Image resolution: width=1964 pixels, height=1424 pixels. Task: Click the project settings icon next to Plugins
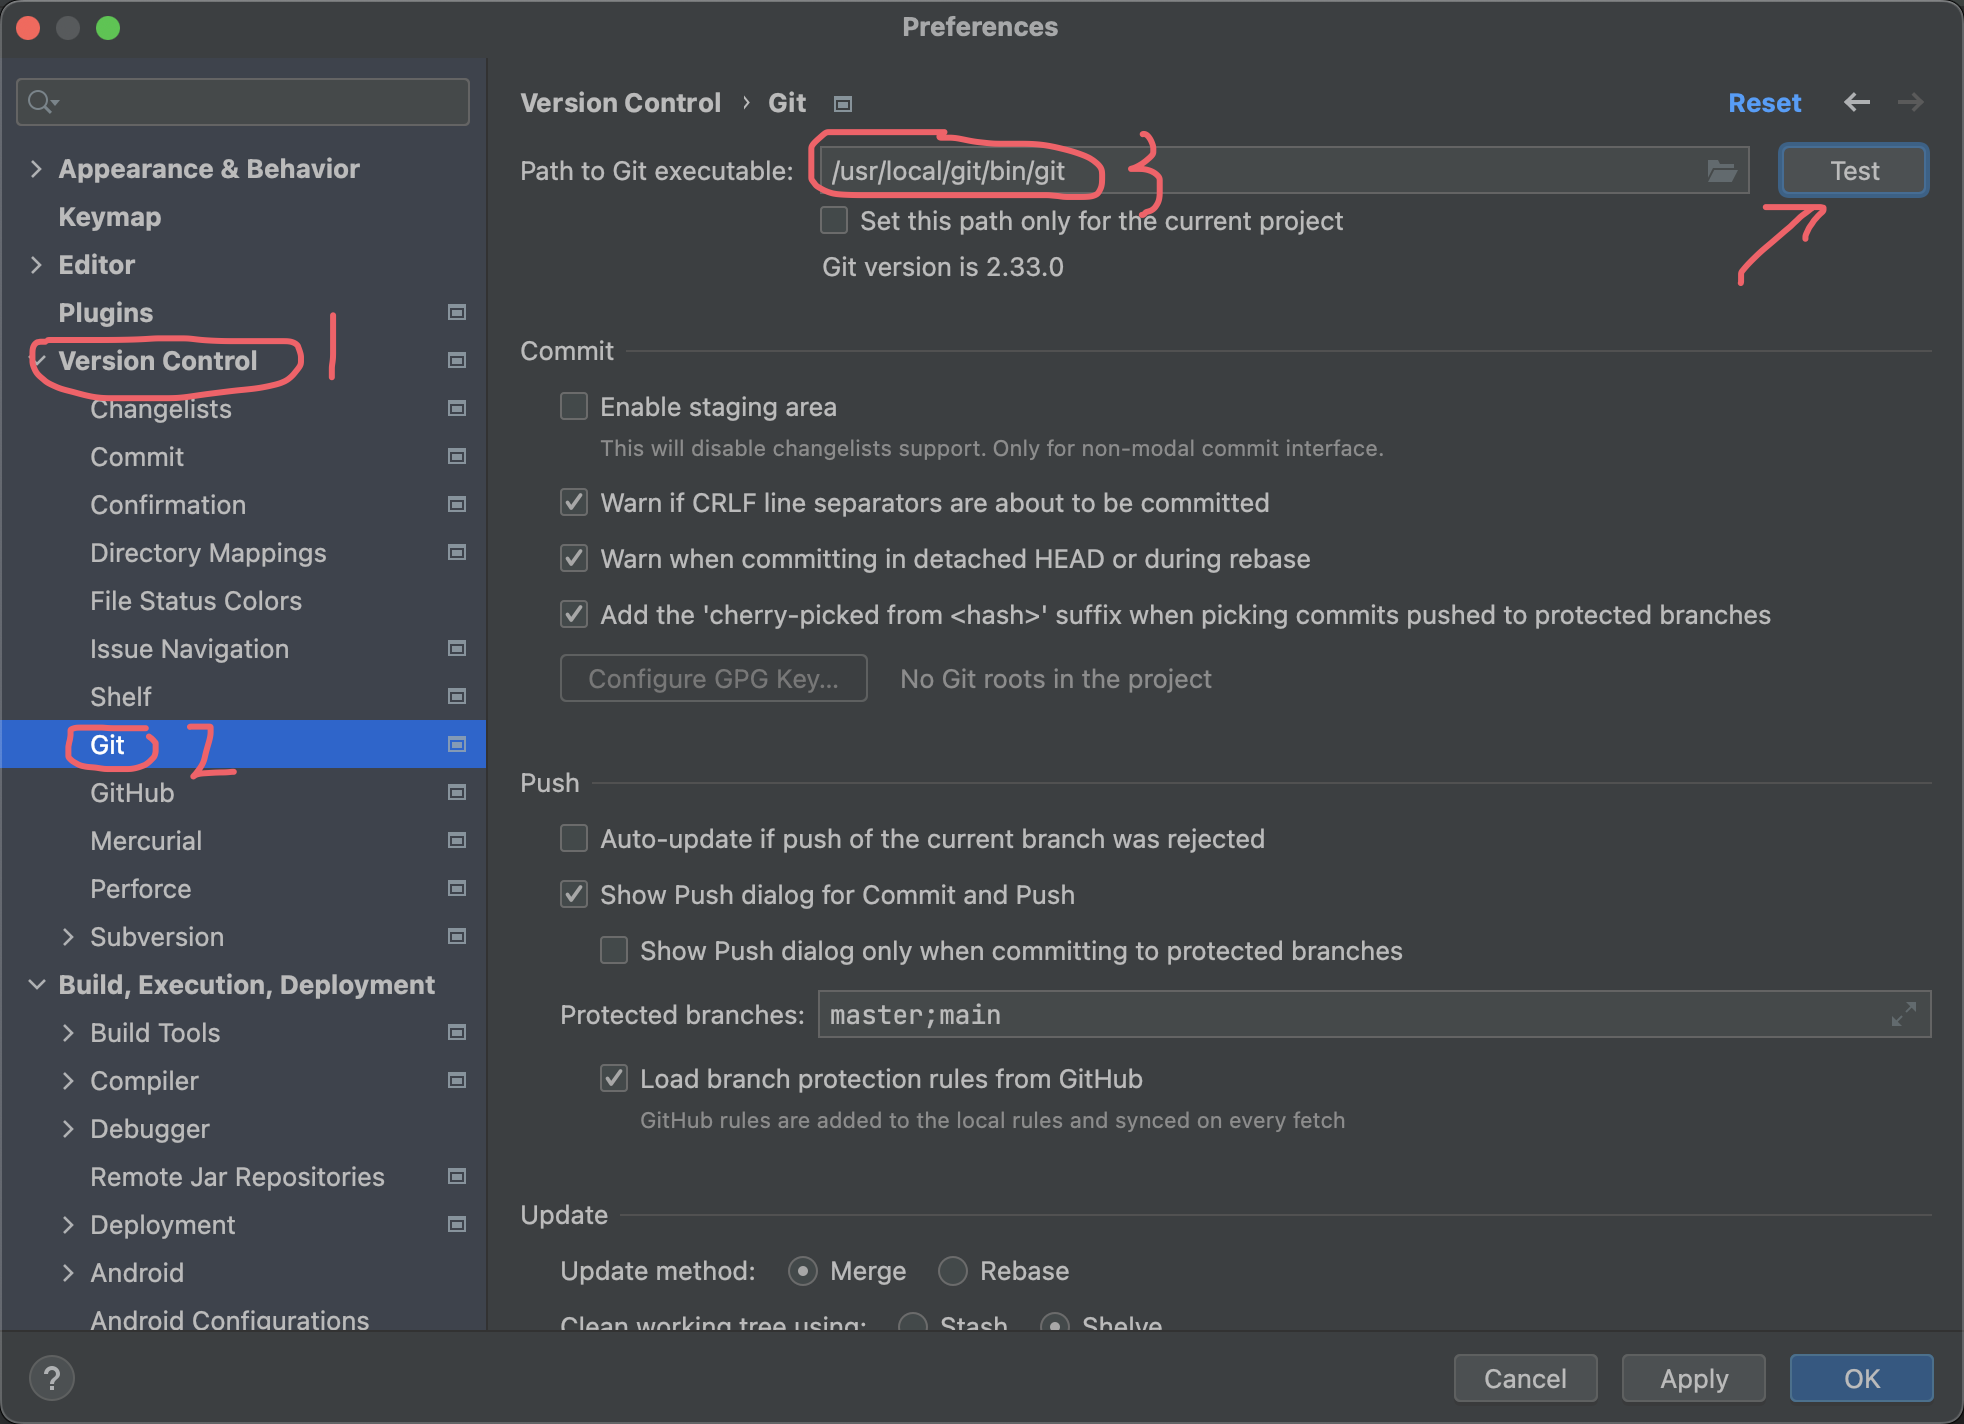click(457, 312)
